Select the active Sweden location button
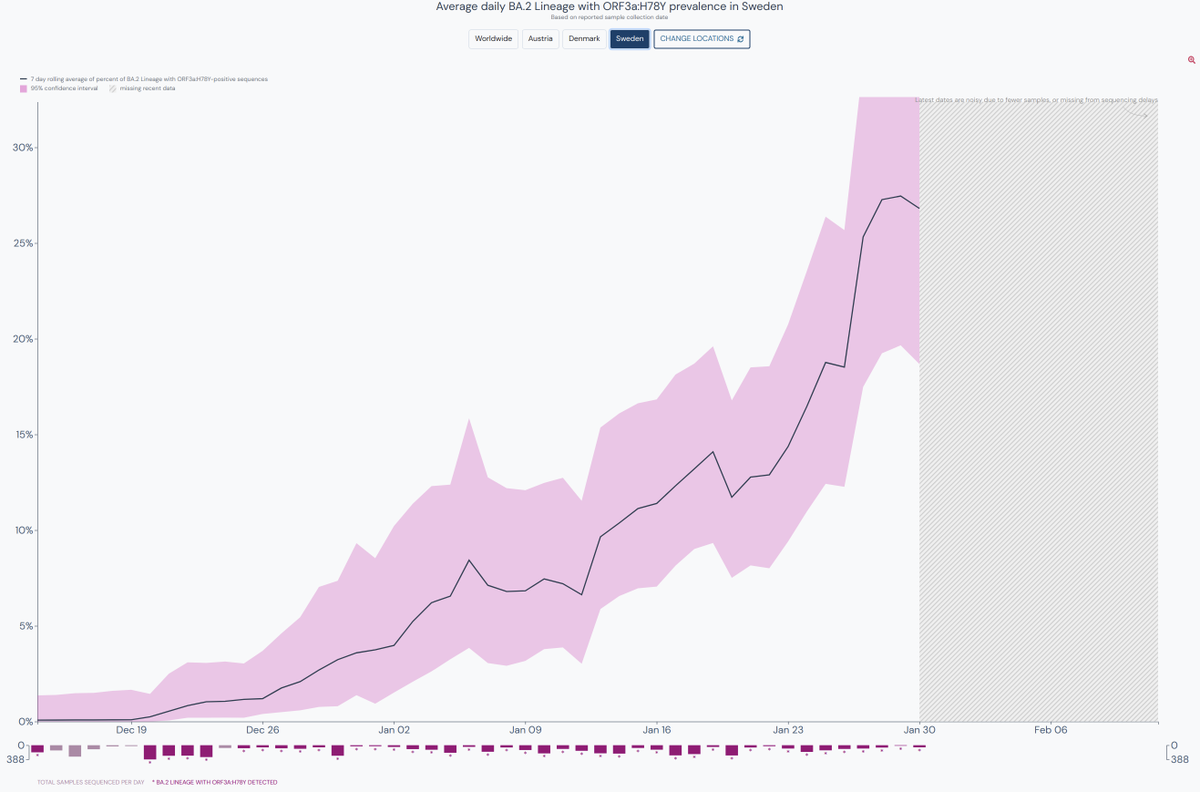 tap(630, 39)
